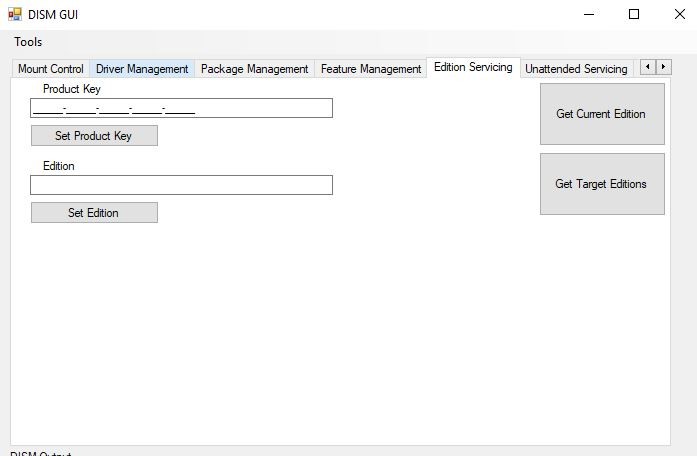Viewport: 697px width, 456px height.
Task: Click into the Edition text box
Action: point(181,185)
